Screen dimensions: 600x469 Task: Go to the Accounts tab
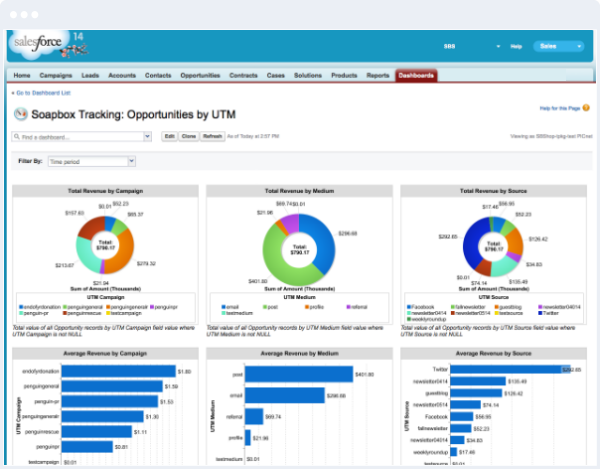[122, 75]
